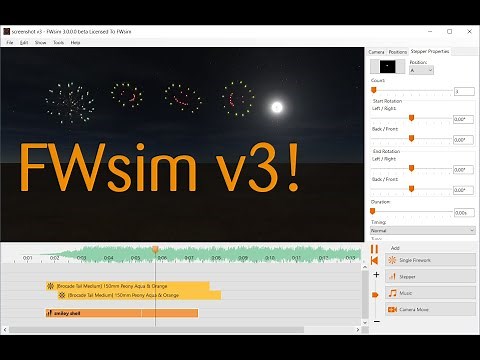This screenshot has width=480, height=360.
Task: Click the Count slider handle
Action: (x=374, y=90)
